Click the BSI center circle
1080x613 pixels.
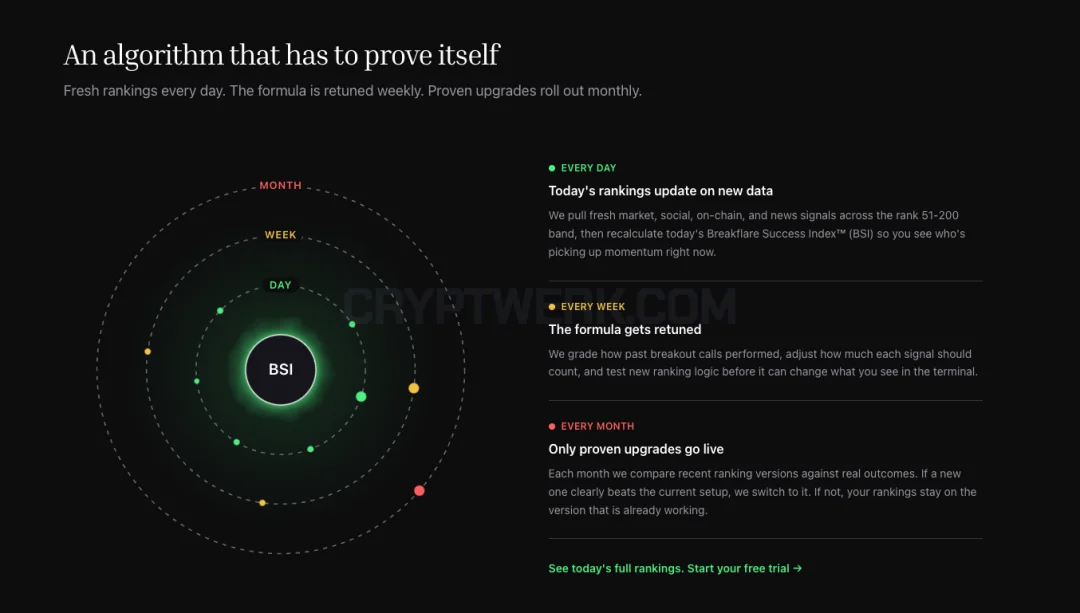click(x=280, y=370)
